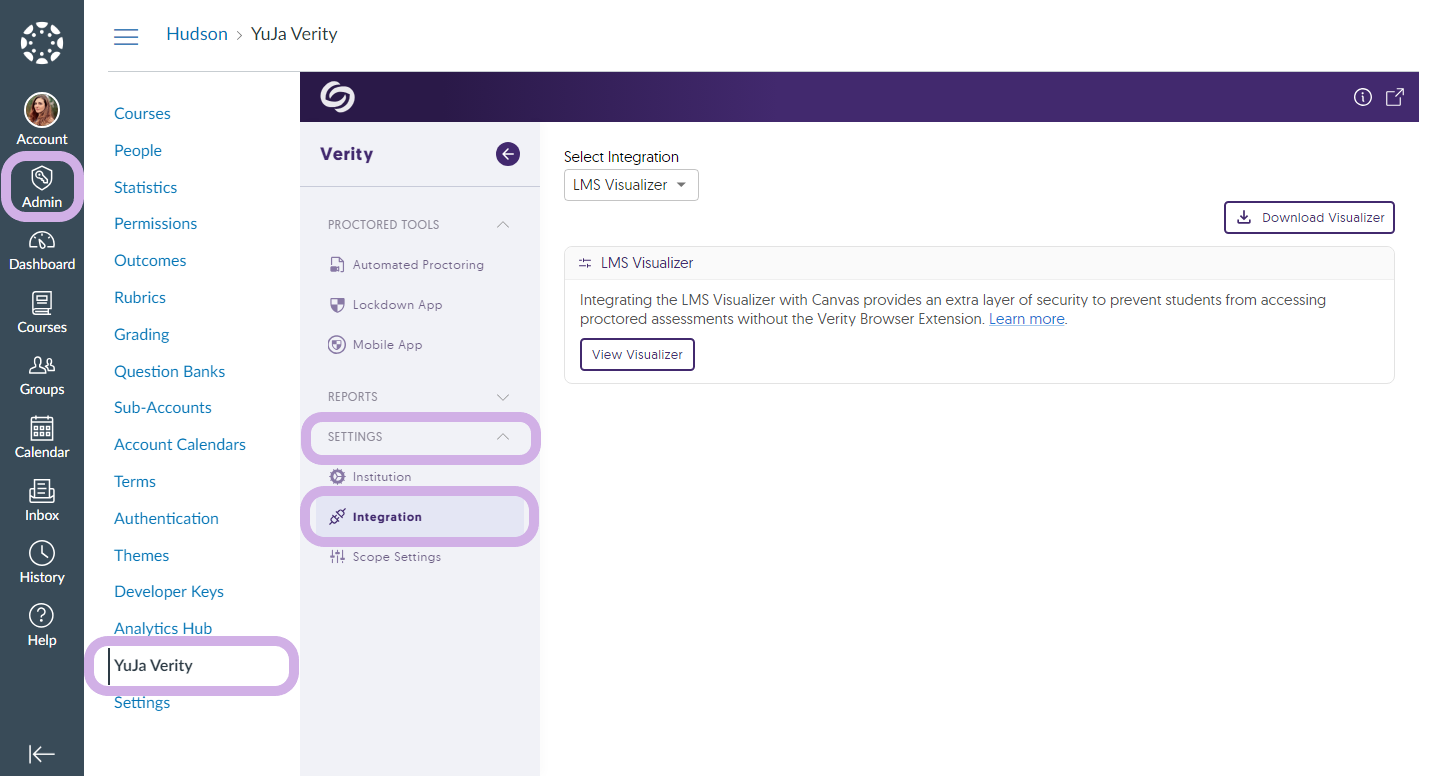Screen dimensions: 1443x776
Task: Click the Mobile App icon
Action: coord(337,345)
